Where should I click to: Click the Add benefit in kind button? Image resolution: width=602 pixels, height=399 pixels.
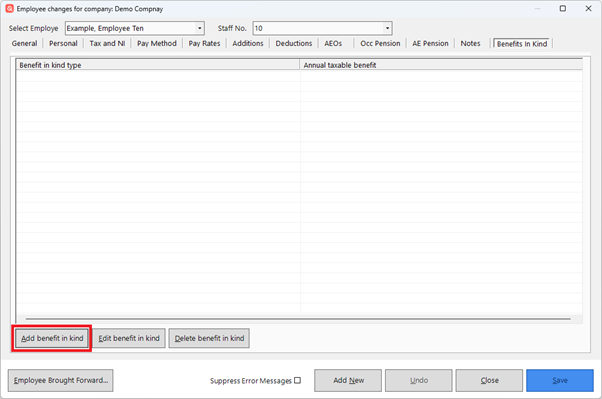tap(52, 338)
